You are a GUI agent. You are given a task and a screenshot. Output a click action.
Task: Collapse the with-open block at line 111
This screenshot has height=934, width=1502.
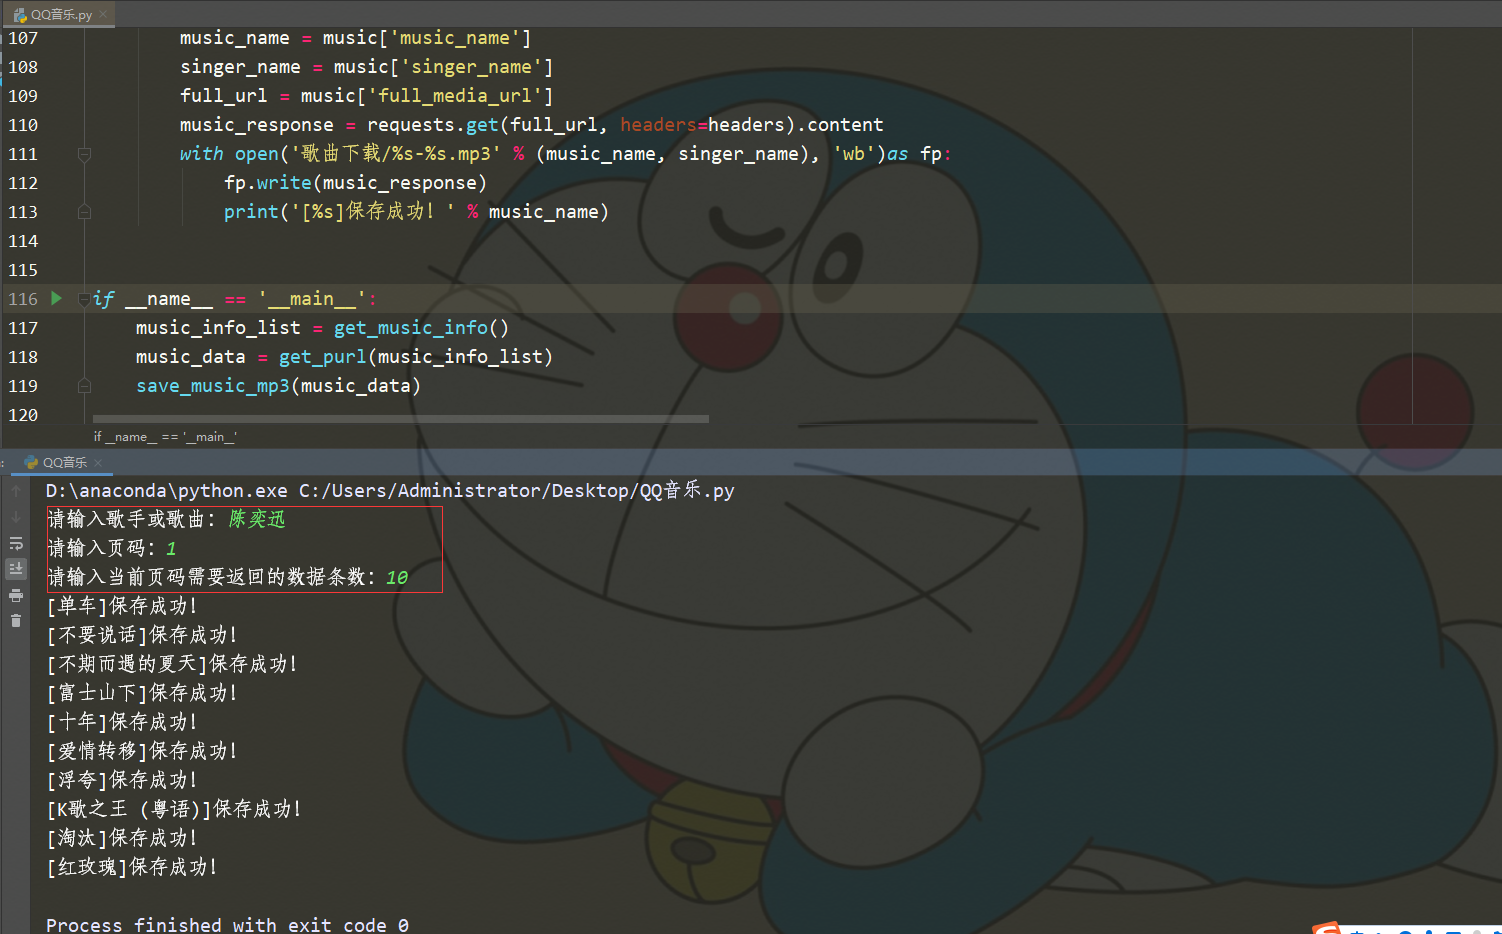tap(84, 154)
